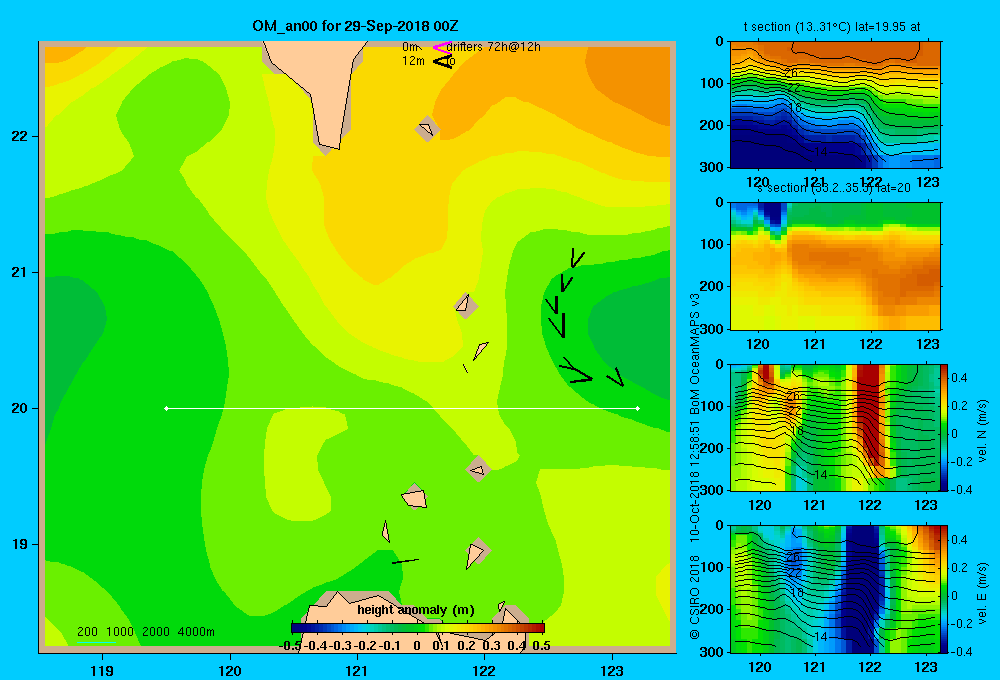Click the northernmost black current arrow near 21N
Screen dimensions: 1000x680
click(x=577, y=258)
